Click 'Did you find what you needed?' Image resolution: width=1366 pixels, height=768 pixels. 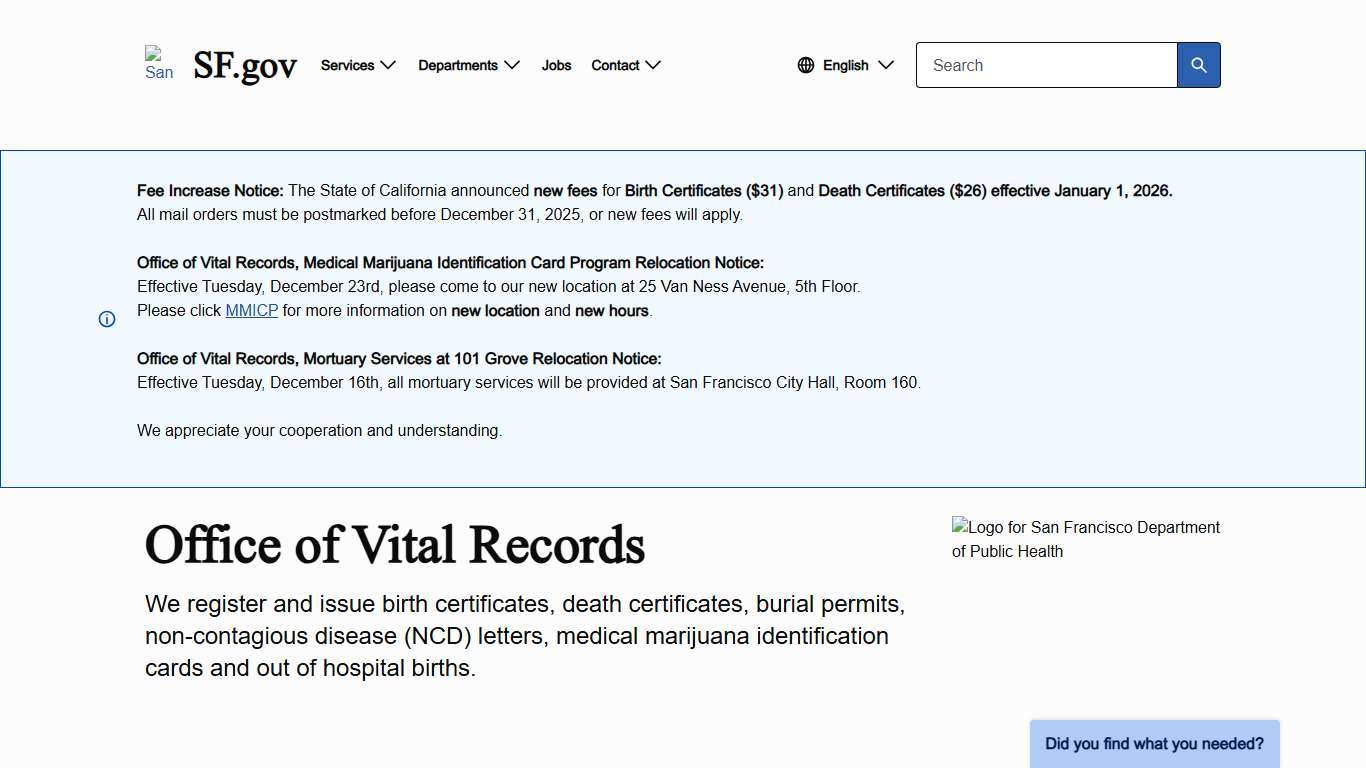[1154, 744]
